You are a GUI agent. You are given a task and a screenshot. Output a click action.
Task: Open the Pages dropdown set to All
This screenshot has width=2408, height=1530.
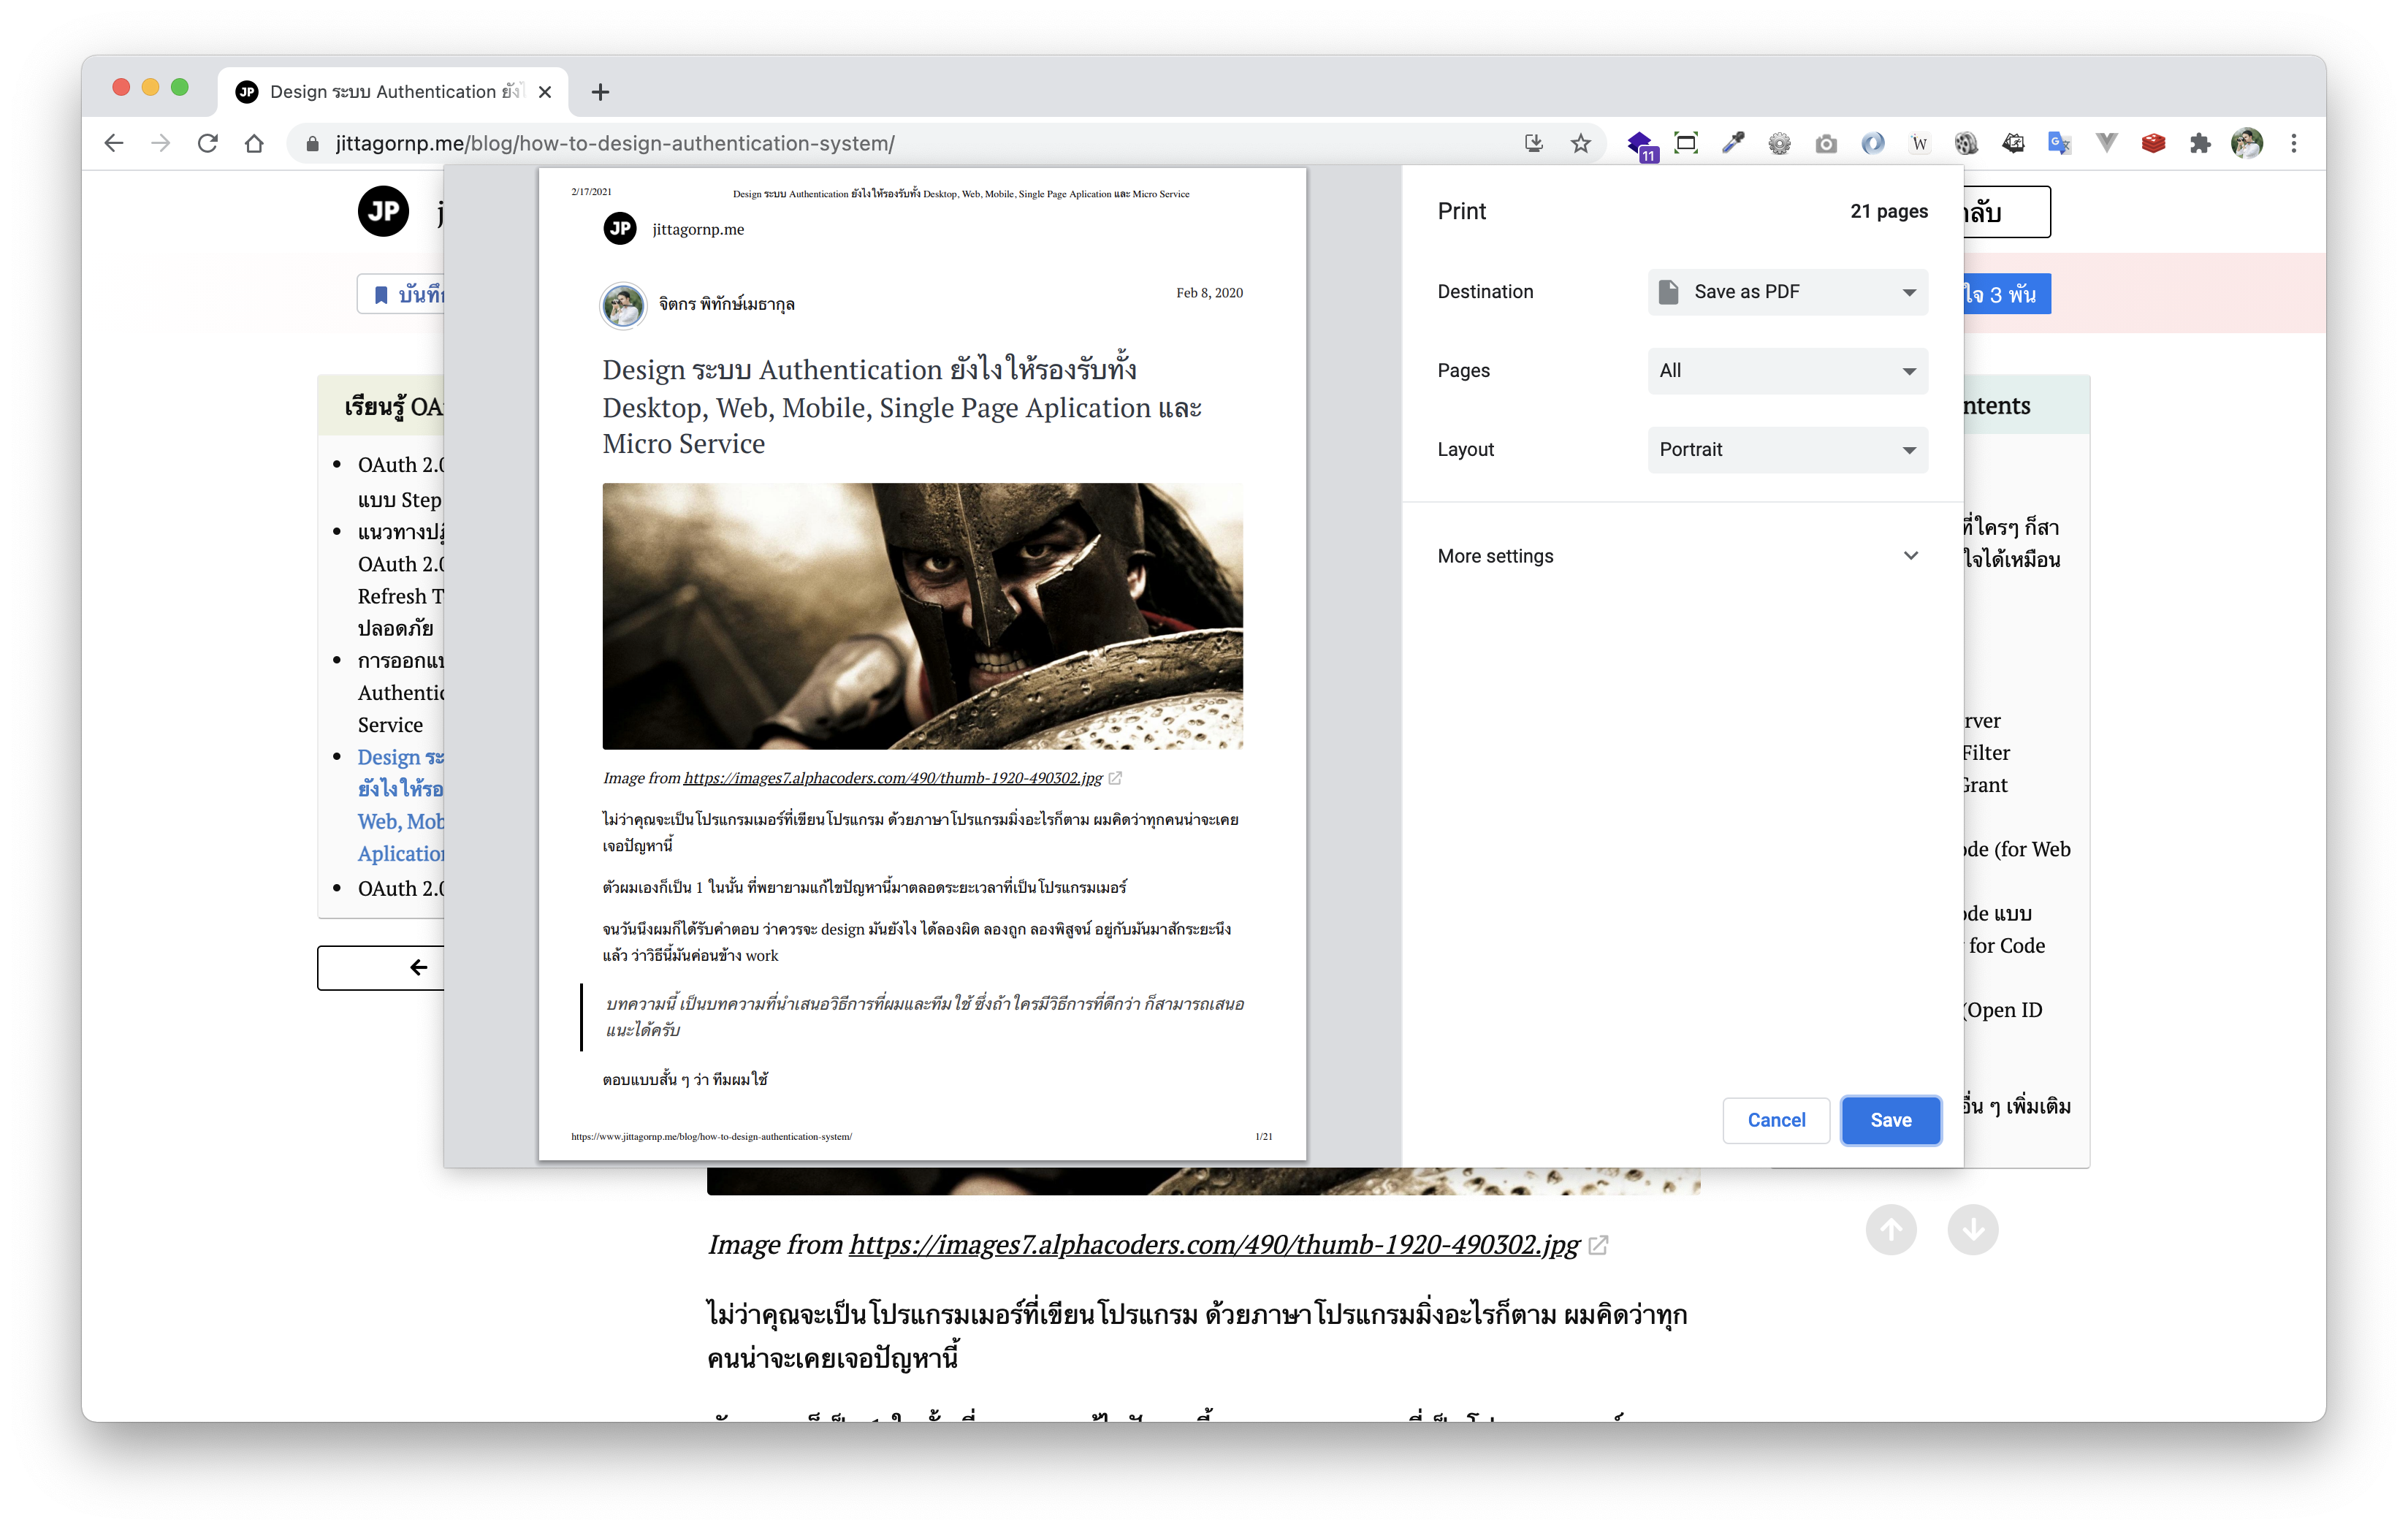[x=1787, y=371]
